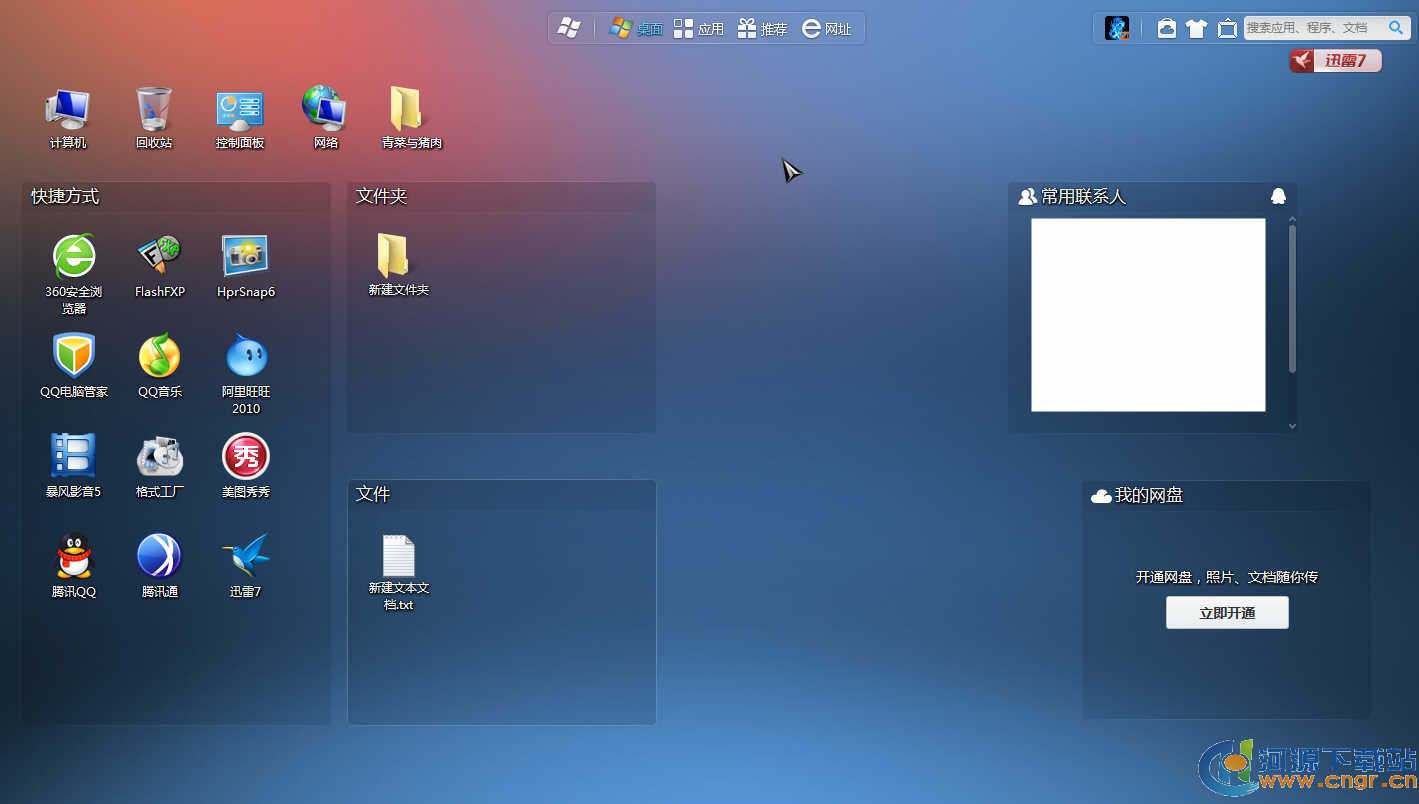Click the QQ bell icon in 常用联系人 panel
1419x804 pixels.
click(1277, 197)
